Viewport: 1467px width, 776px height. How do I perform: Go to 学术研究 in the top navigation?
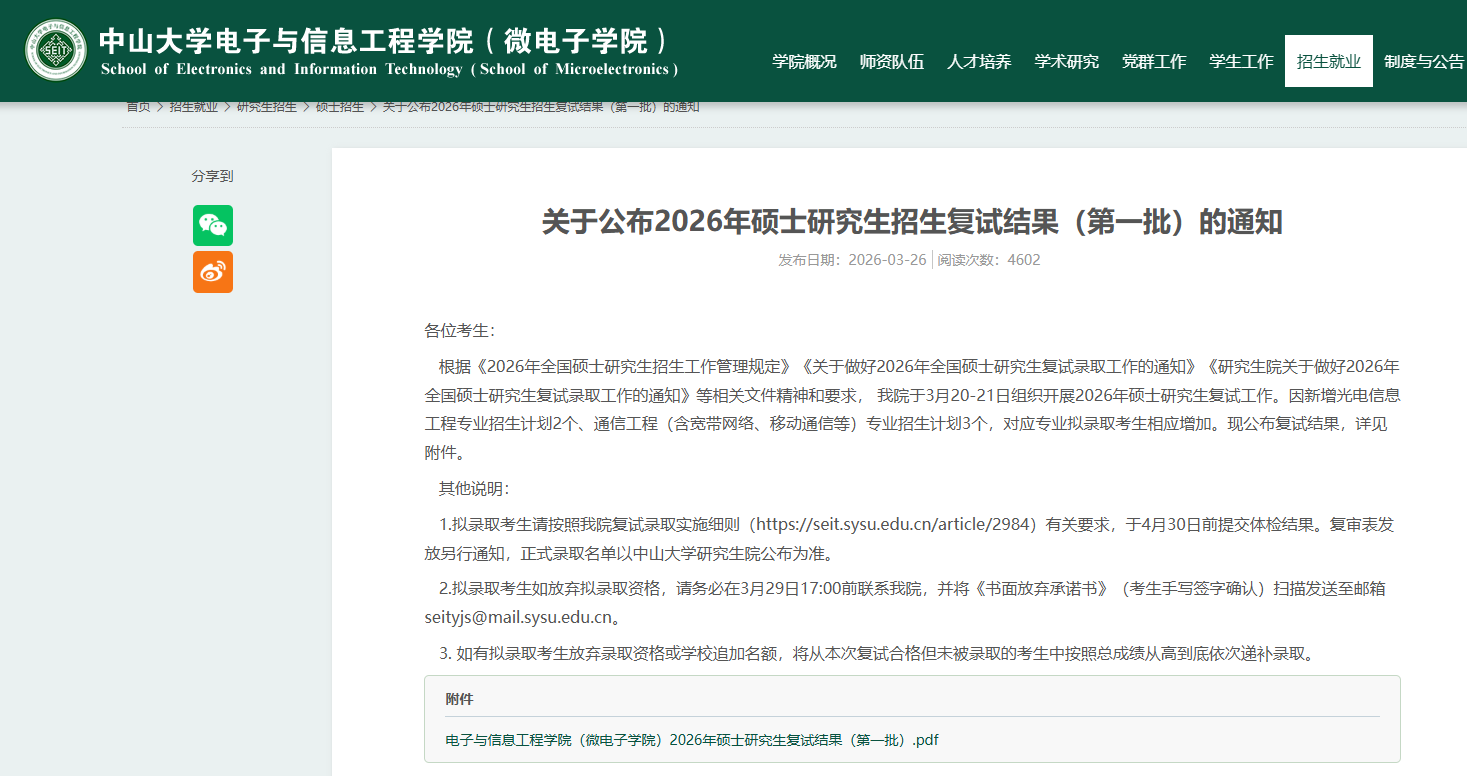pyautogui.click(x=1066, y=62)
